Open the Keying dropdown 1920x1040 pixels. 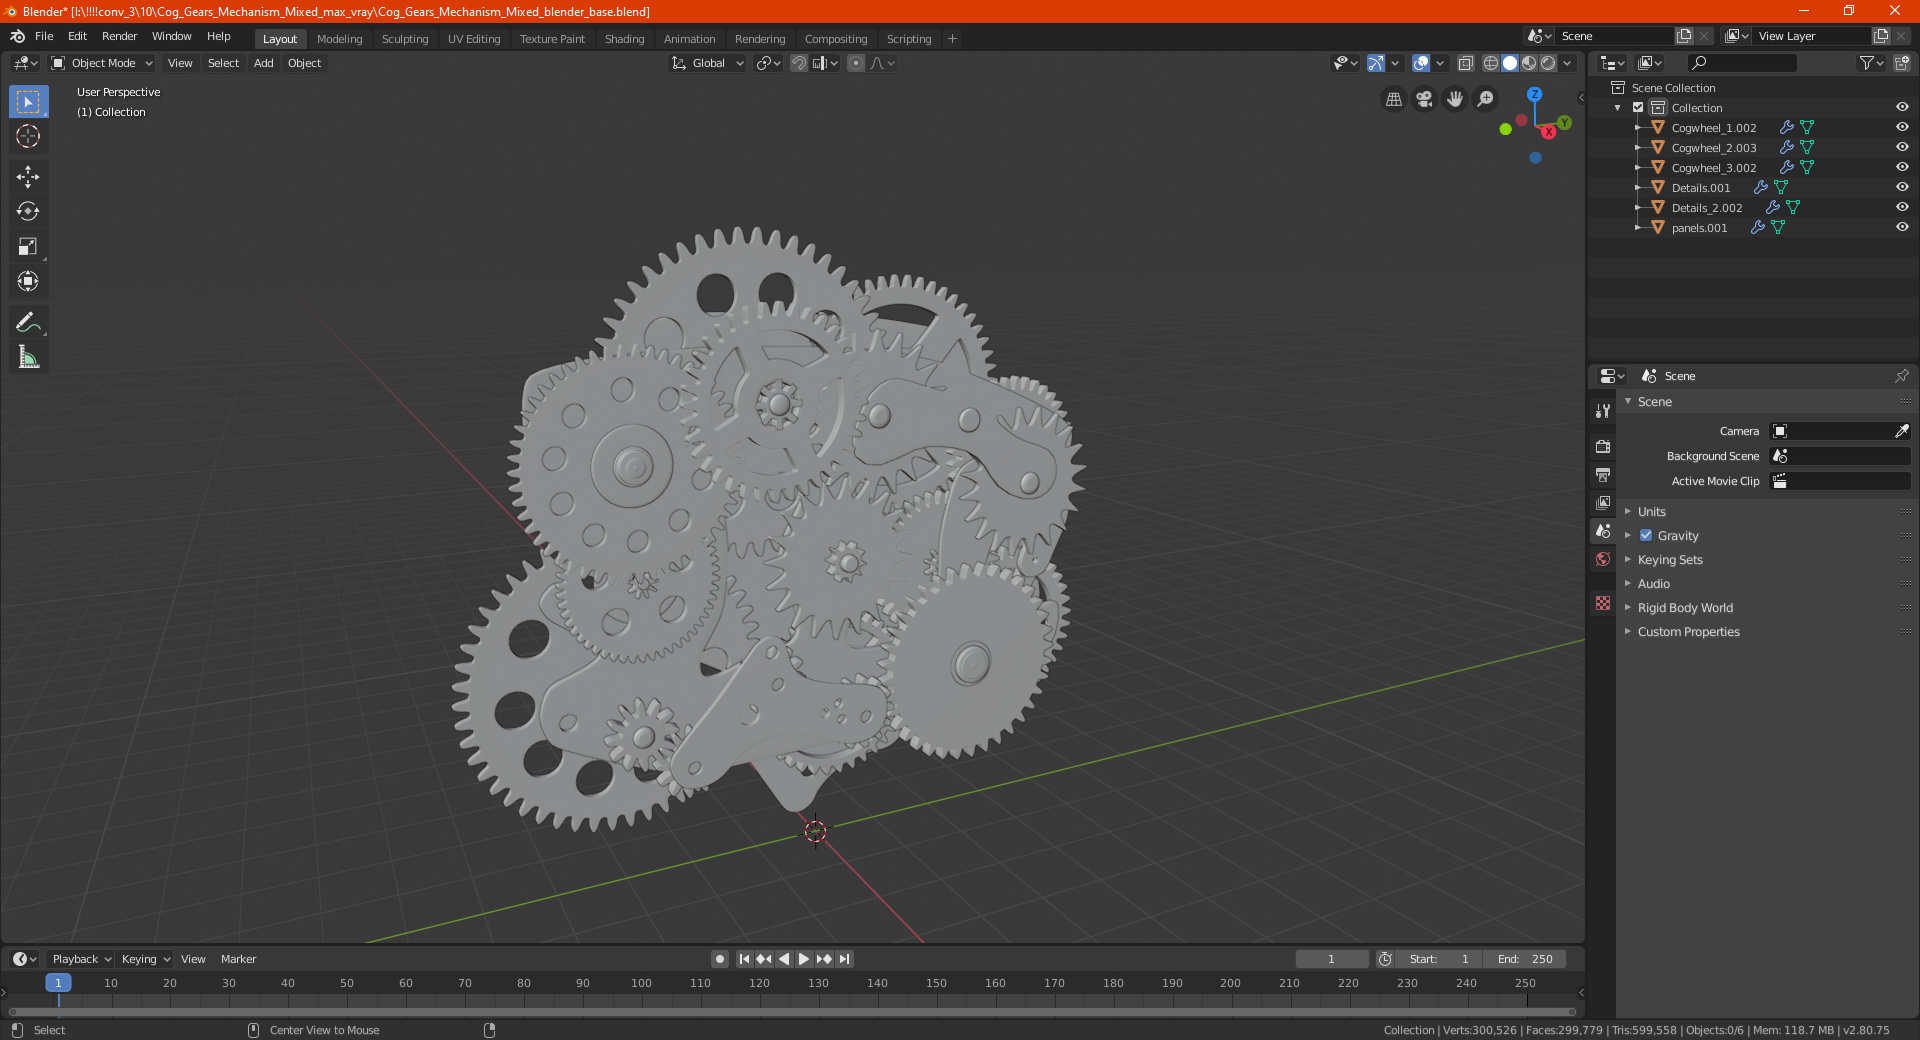click(145, 959)
